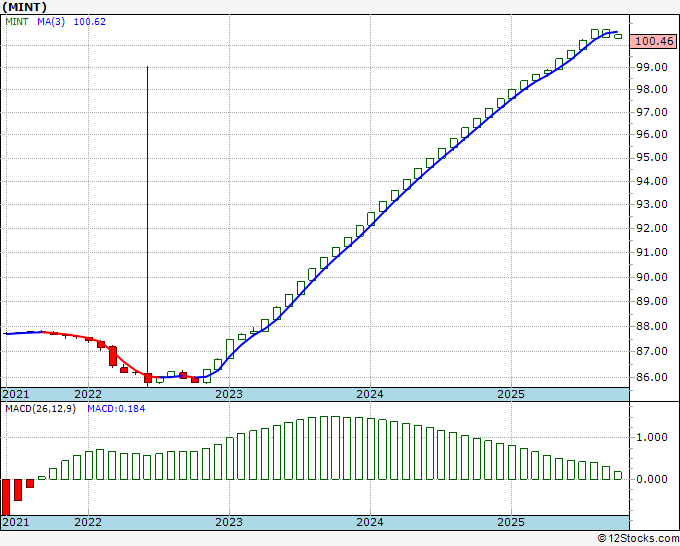This screenshot has width=680, height=546.
Task: Click 2024 on the MACD time axis
Action: [370, 522]
